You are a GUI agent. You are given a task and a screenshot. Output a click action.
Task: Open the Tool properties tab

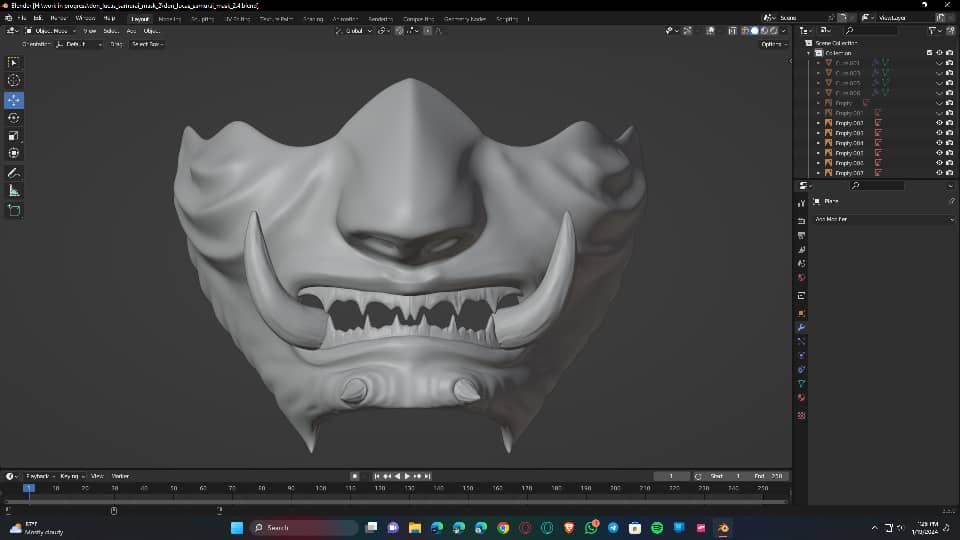click(801, 203)
